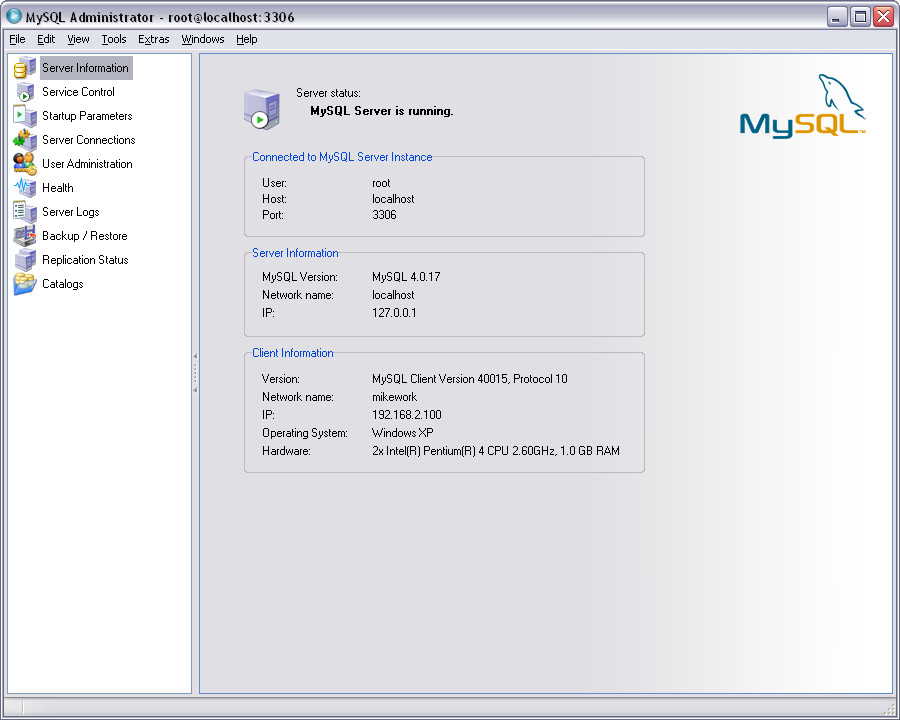Viewport: 900px width, 720px height.
Task: Go to Service Control section
Action: [x=78, y=92]
